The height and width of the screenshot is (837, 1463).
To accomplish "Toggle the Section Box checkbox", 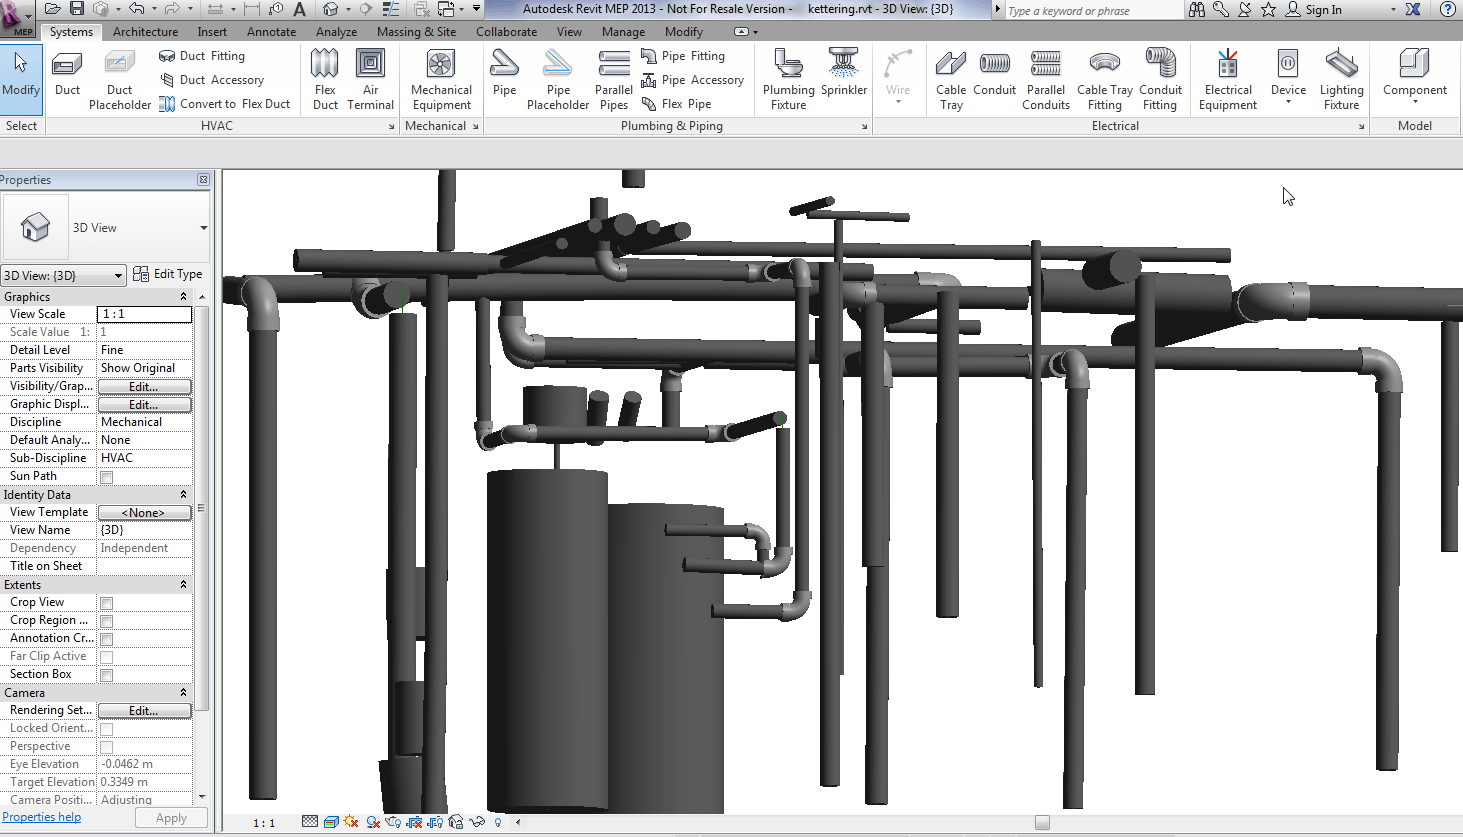I will tap(104, 674).
